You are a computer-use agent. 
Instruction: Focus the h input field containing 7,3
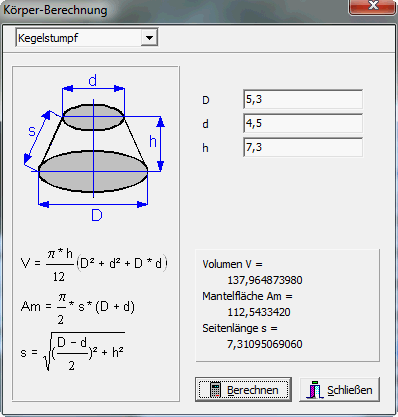point(303,147)
